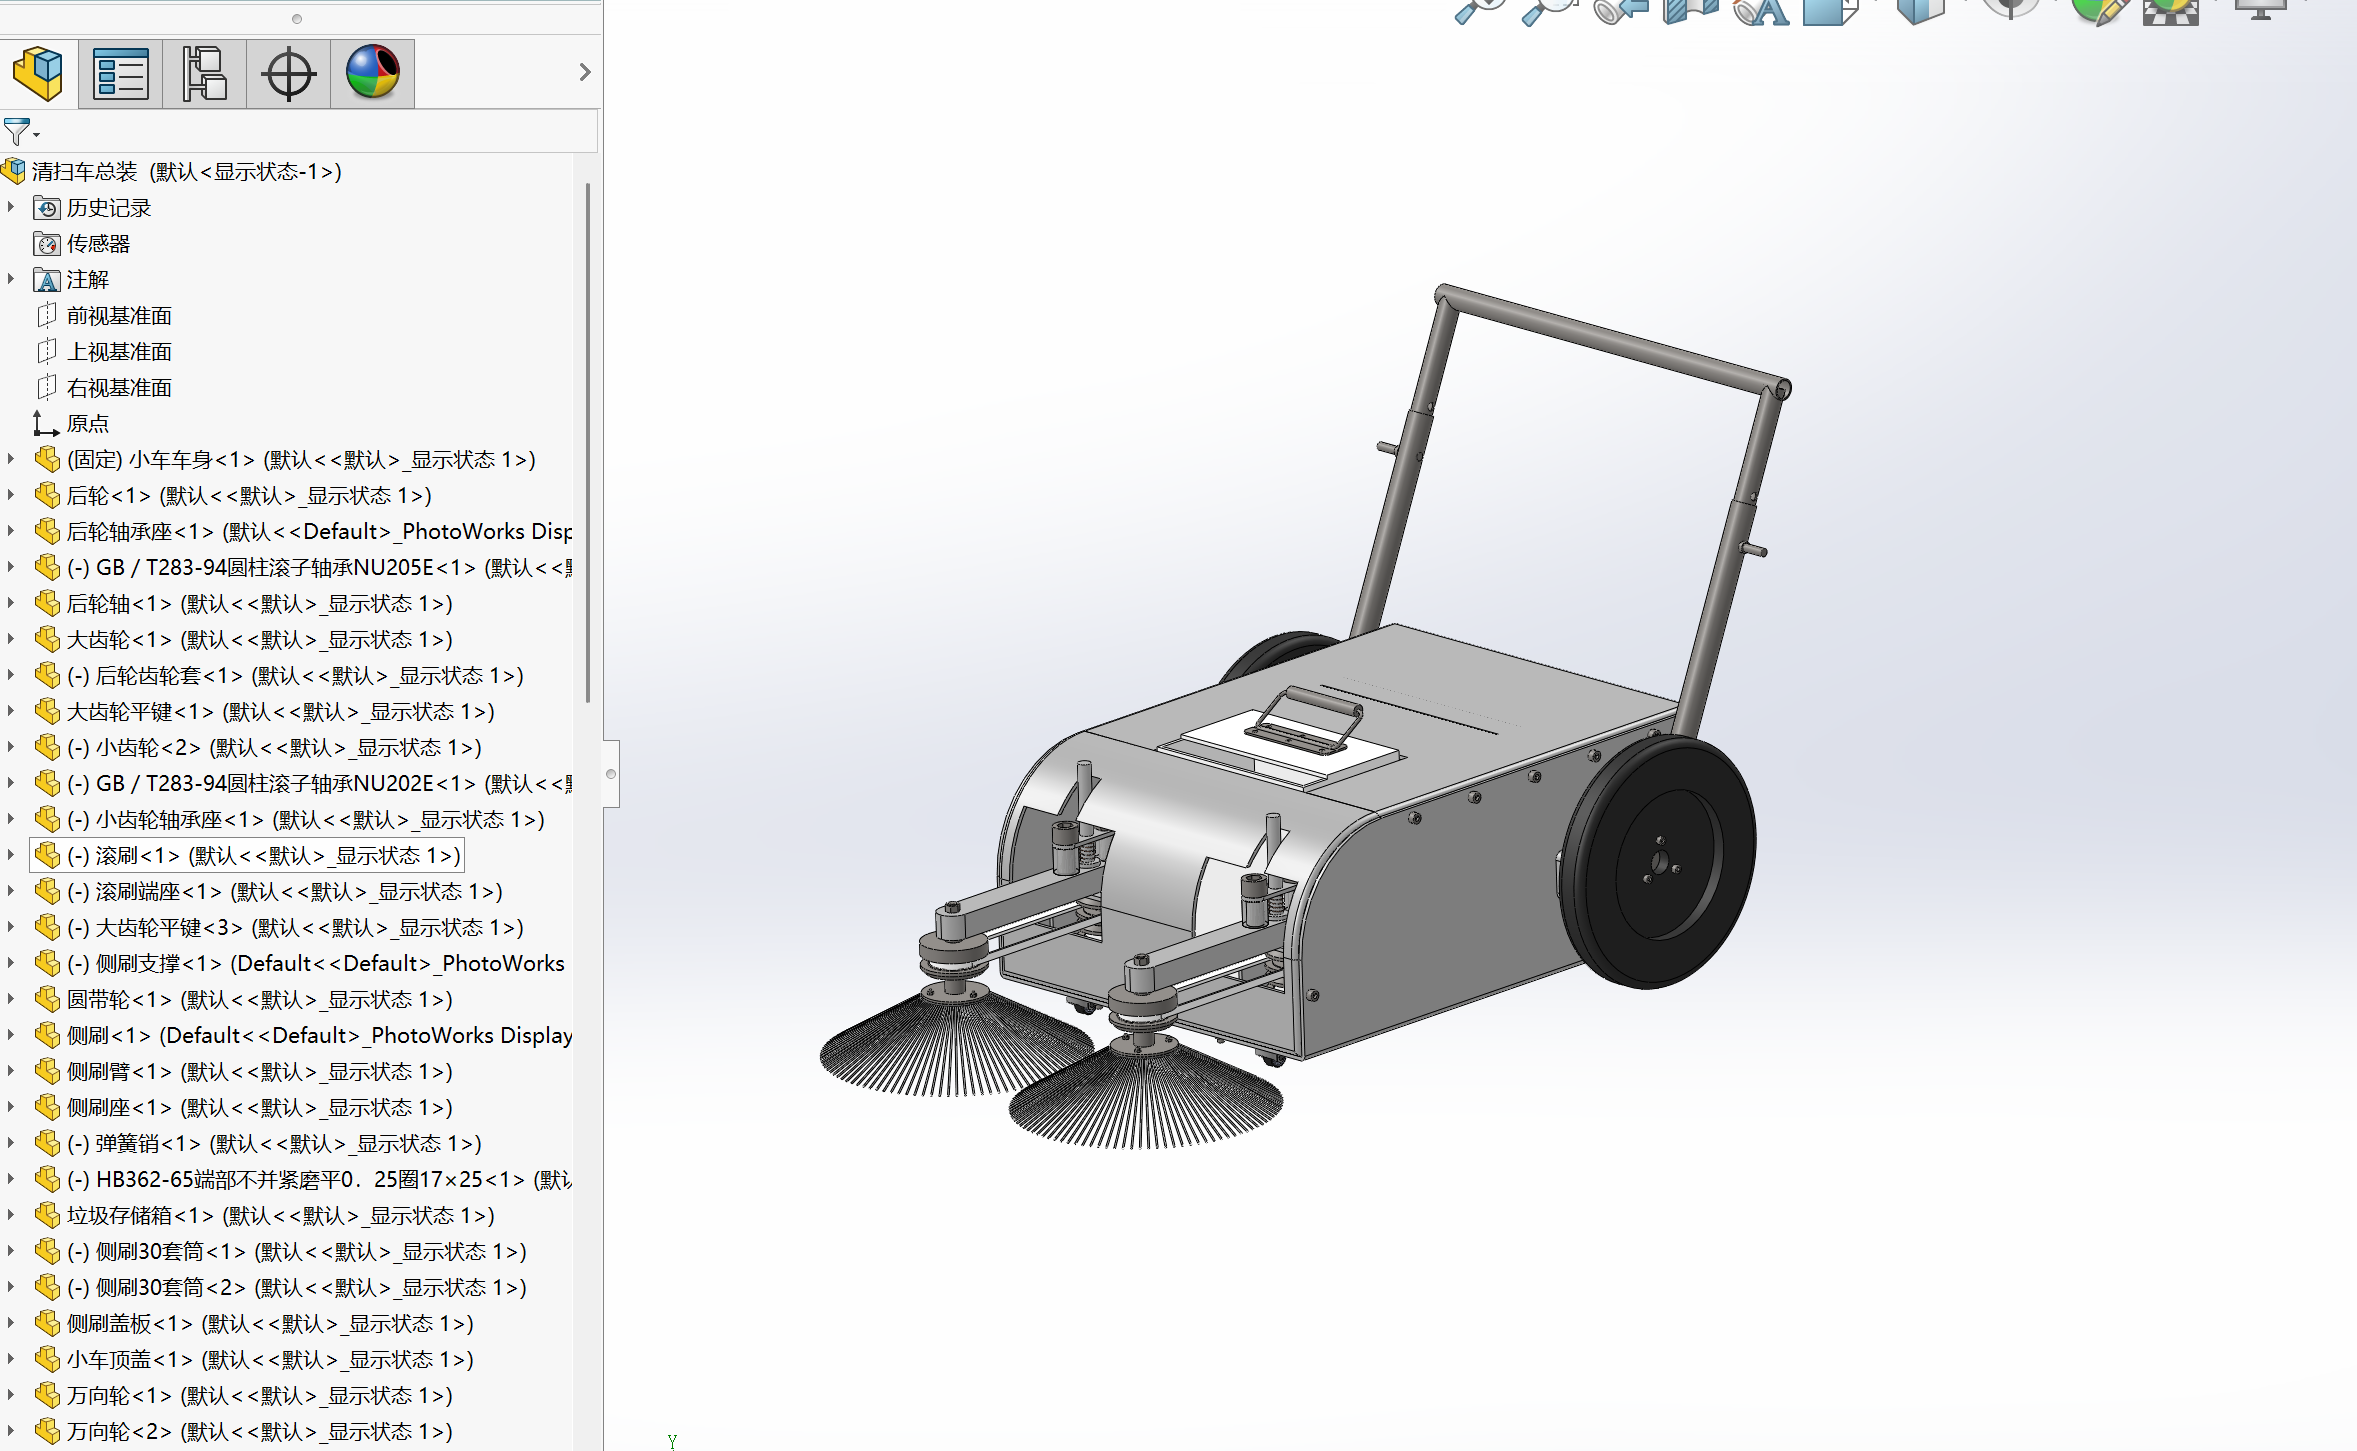Image resolution: width=2357 pixels, height=1451 pixels.
Task: Select the 前视基准面 plane
Action: [118, 316]
